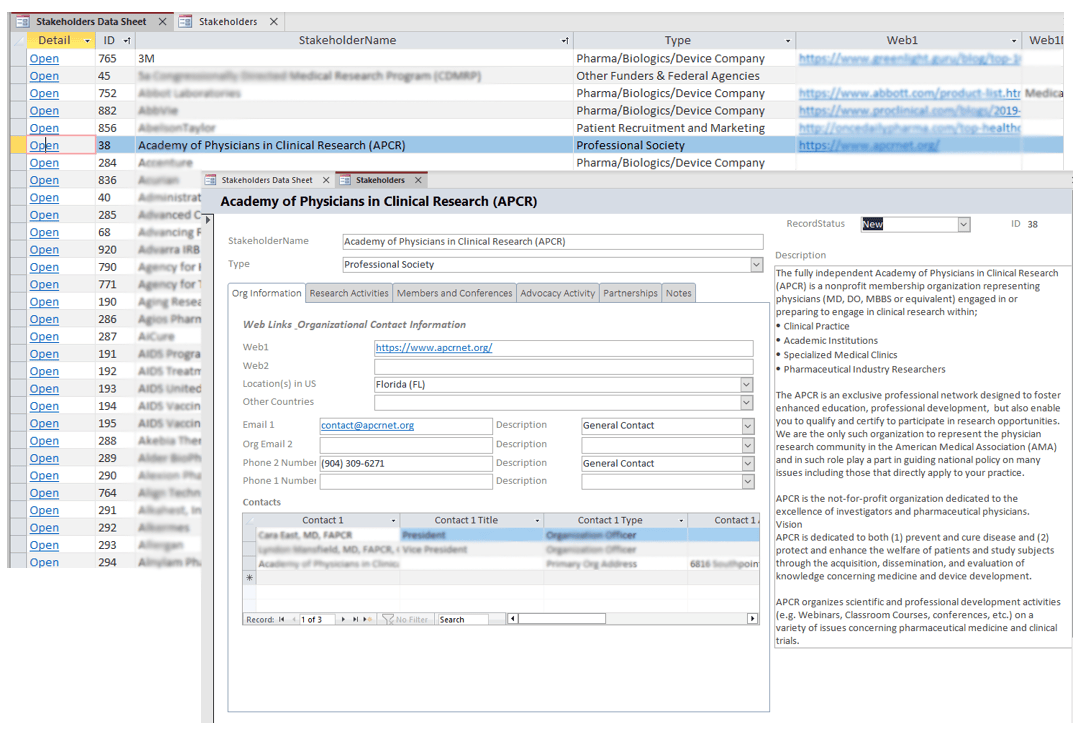Image resolution: width=1080 pixels, height=745 pixels.
Task: Close back window's Stakeholders Data Sheet tab
Action: [163, 21]
